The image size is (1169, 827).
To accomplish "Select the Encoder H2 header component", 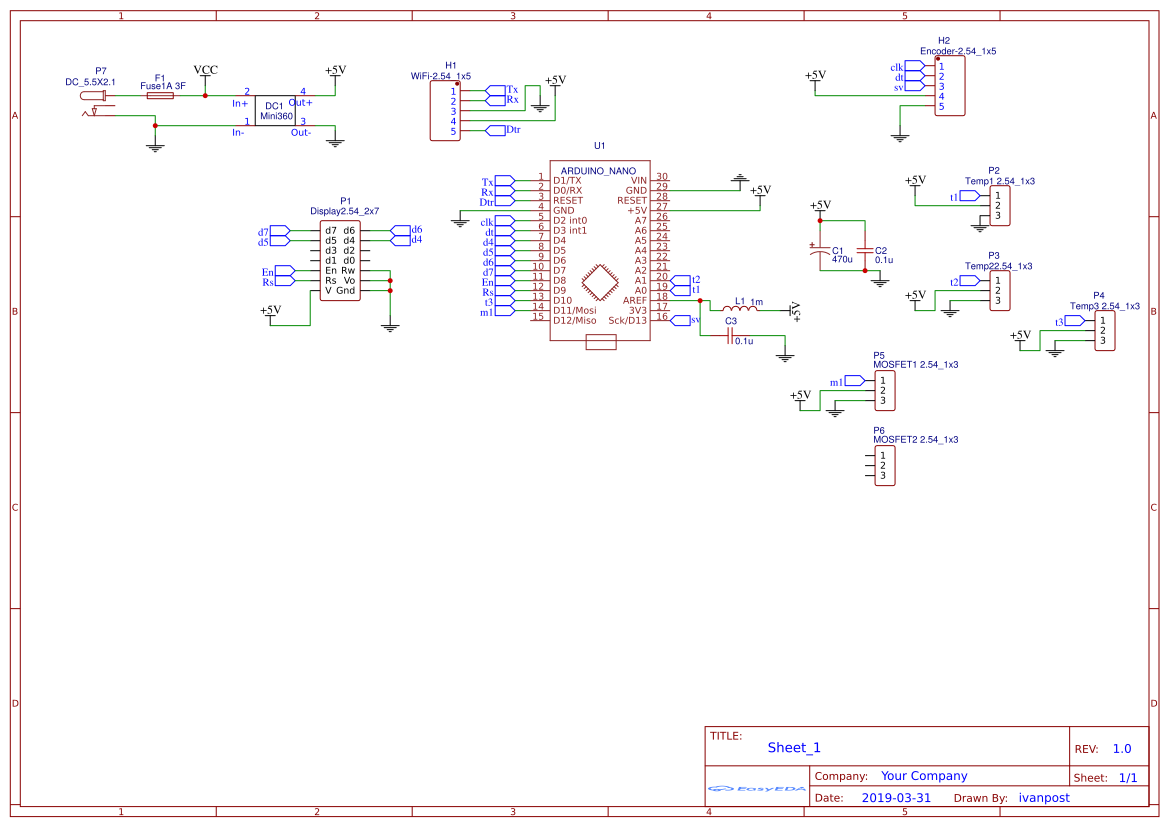I will [x=950, y=86].
